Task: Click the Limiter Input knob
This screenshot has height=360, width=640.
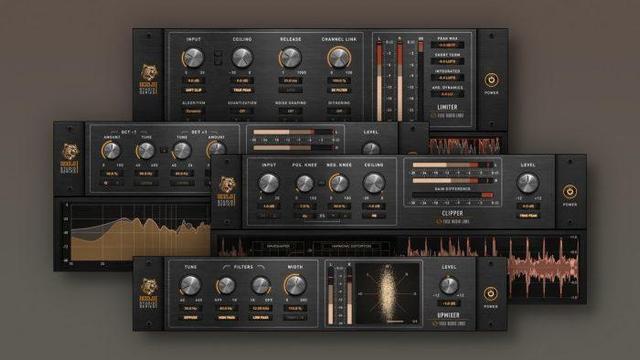Action: click(x=193, y=58)
